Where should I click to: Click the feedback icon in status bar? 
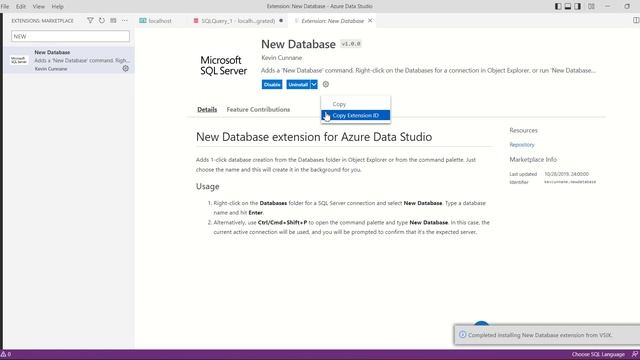coord(634,354)
